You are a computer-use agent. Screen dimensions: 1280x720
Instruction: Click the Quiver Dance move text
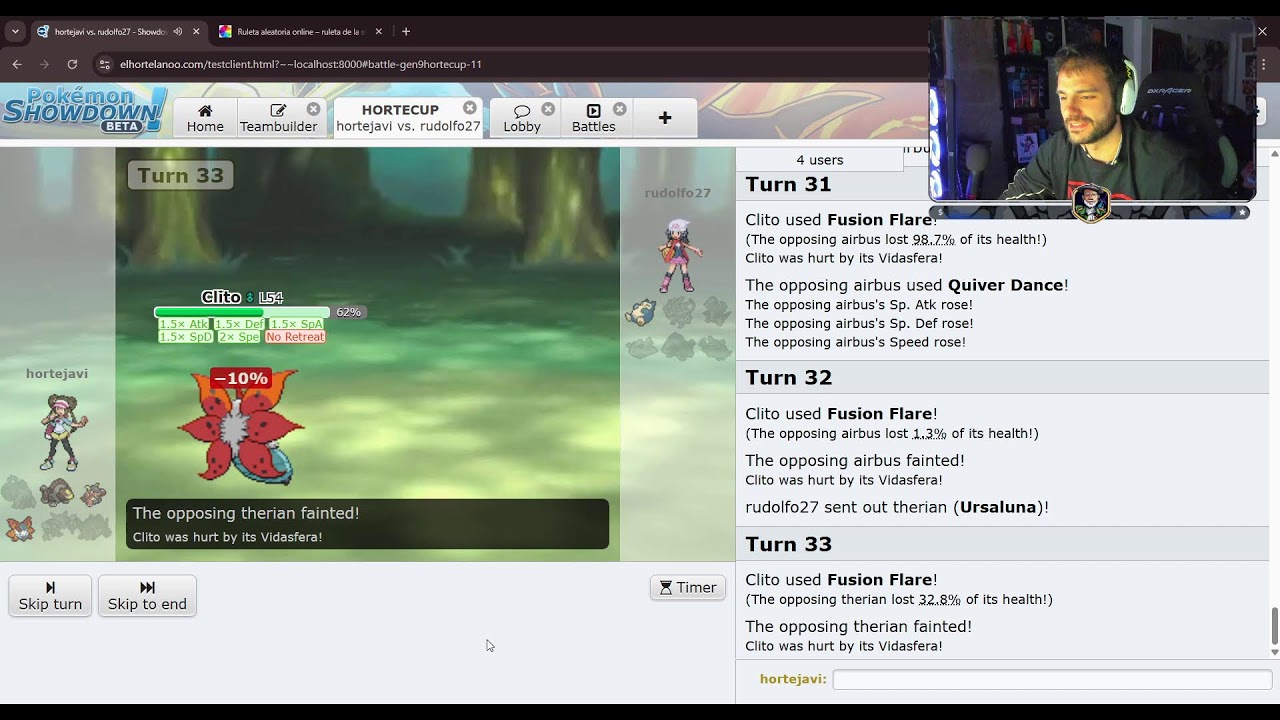coord(1006,285)
